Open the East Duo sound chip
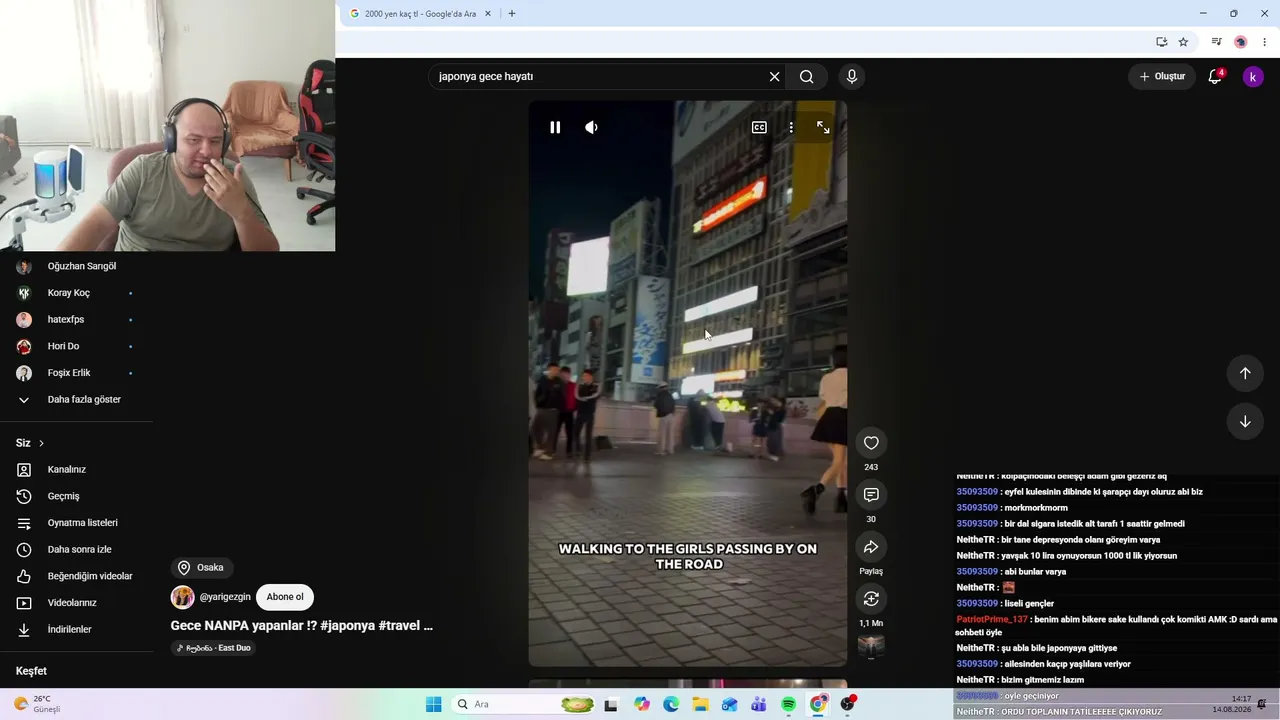 pyautogui.click(x=213, y=648)
